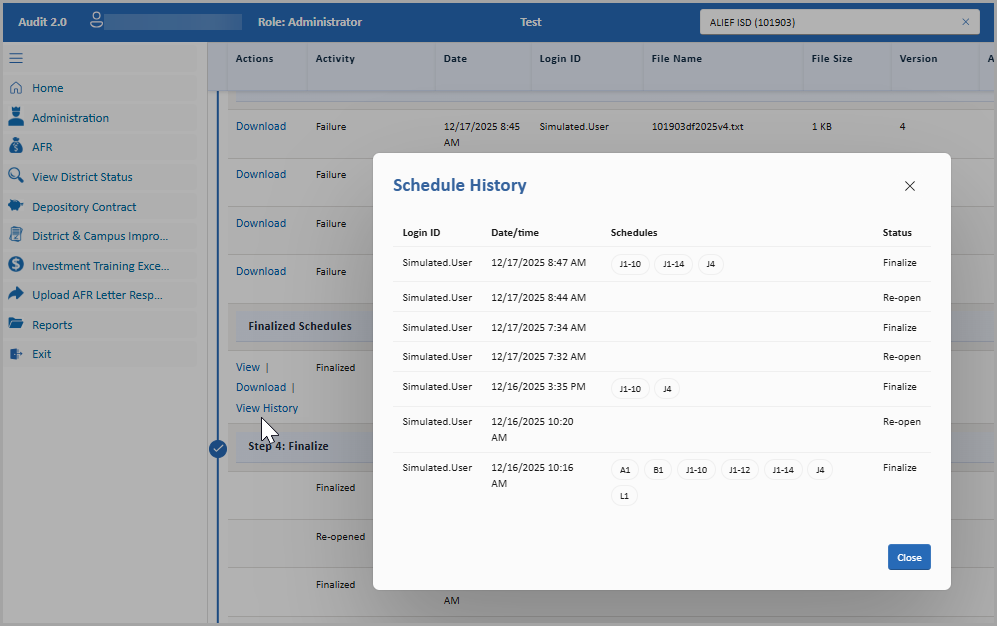This screenshot has height=626, width=997.
Task: Open the ALIEF ISD (101903) district selector
Action: tap(830, 22)
